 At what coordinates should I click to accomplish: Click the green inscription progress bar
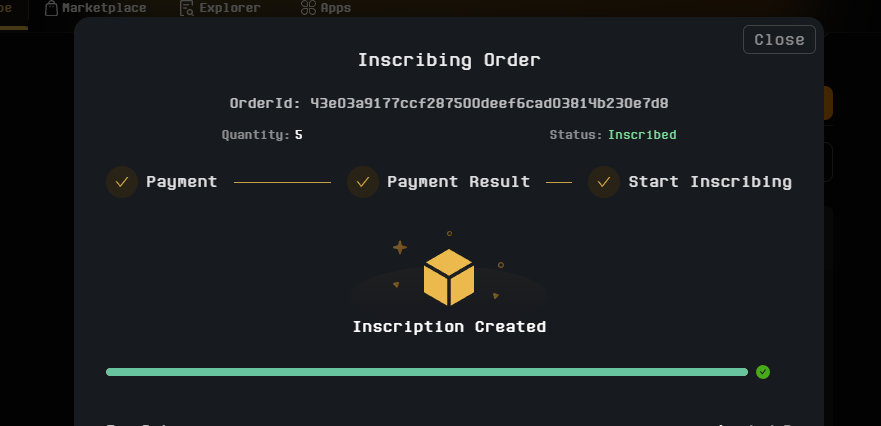tap(426, 372)
